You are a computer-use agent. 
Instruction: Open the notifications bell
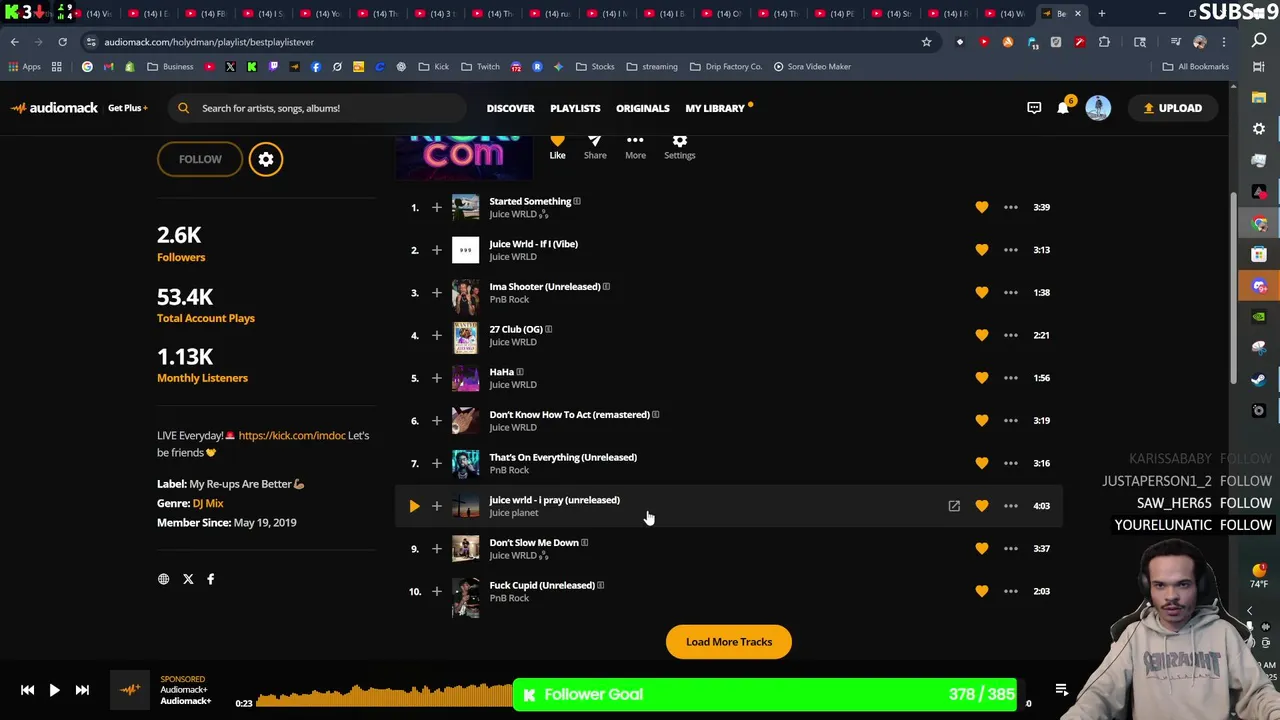1064,108
